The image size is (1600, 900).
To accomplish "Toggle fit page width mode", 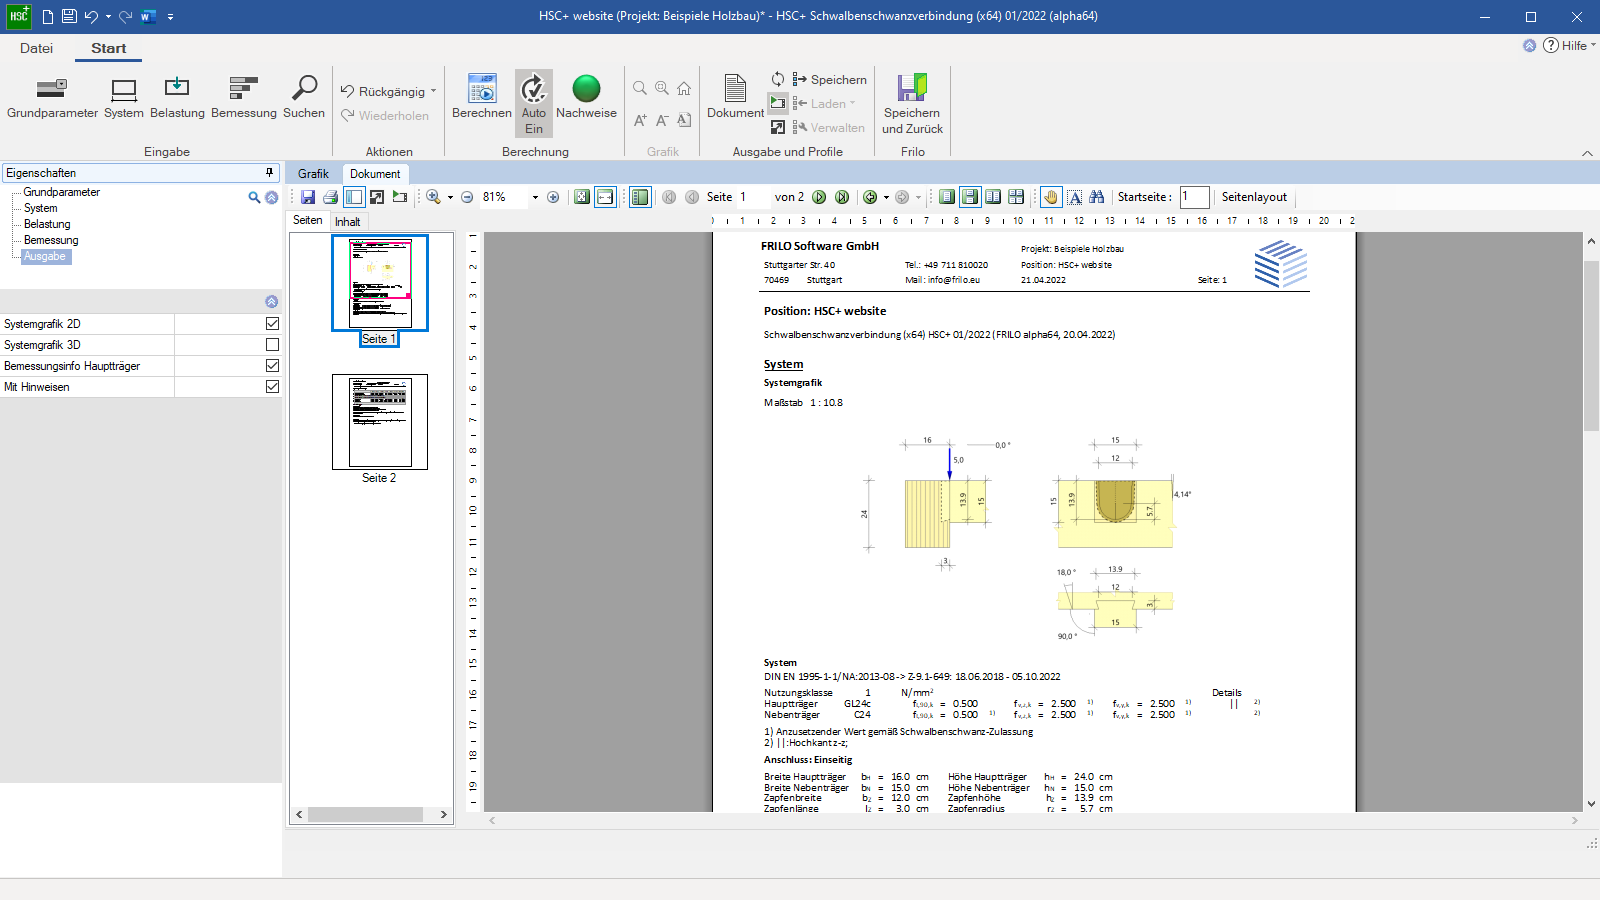I will 605,197.
